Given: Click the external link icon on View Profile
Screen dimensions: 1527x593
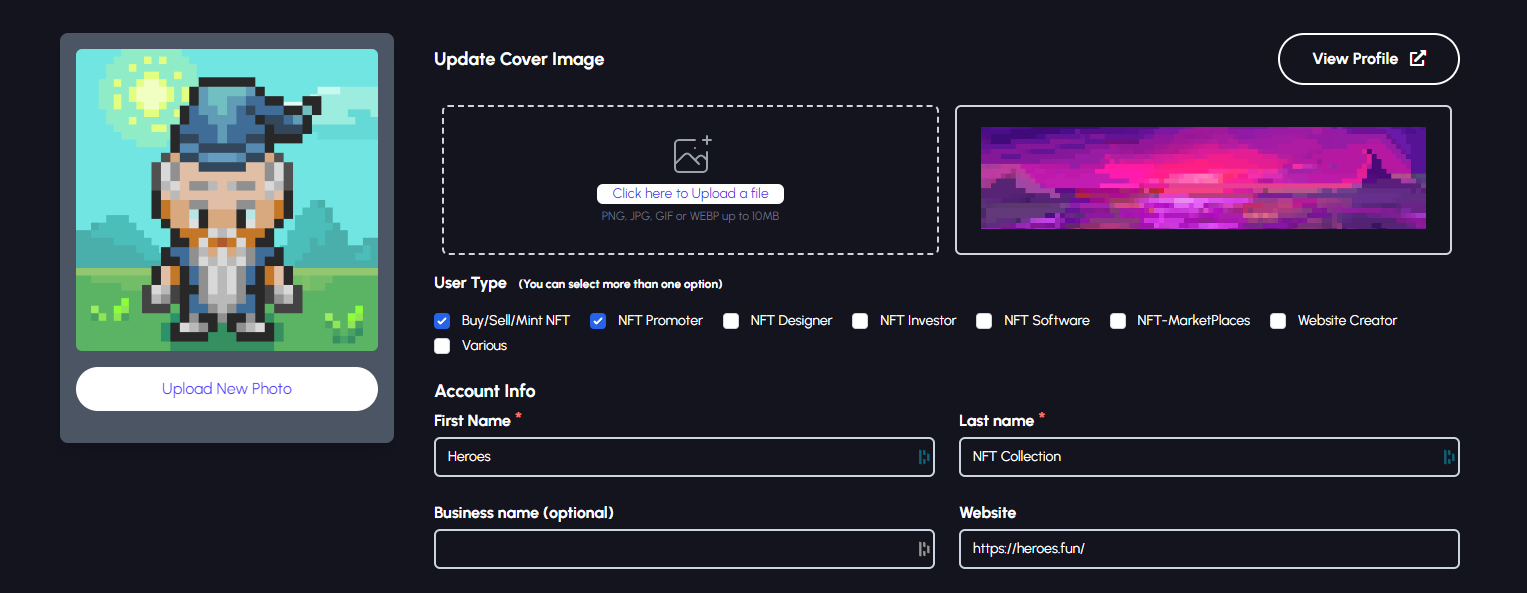Looking at the screenshot, I should point(1418,58).
